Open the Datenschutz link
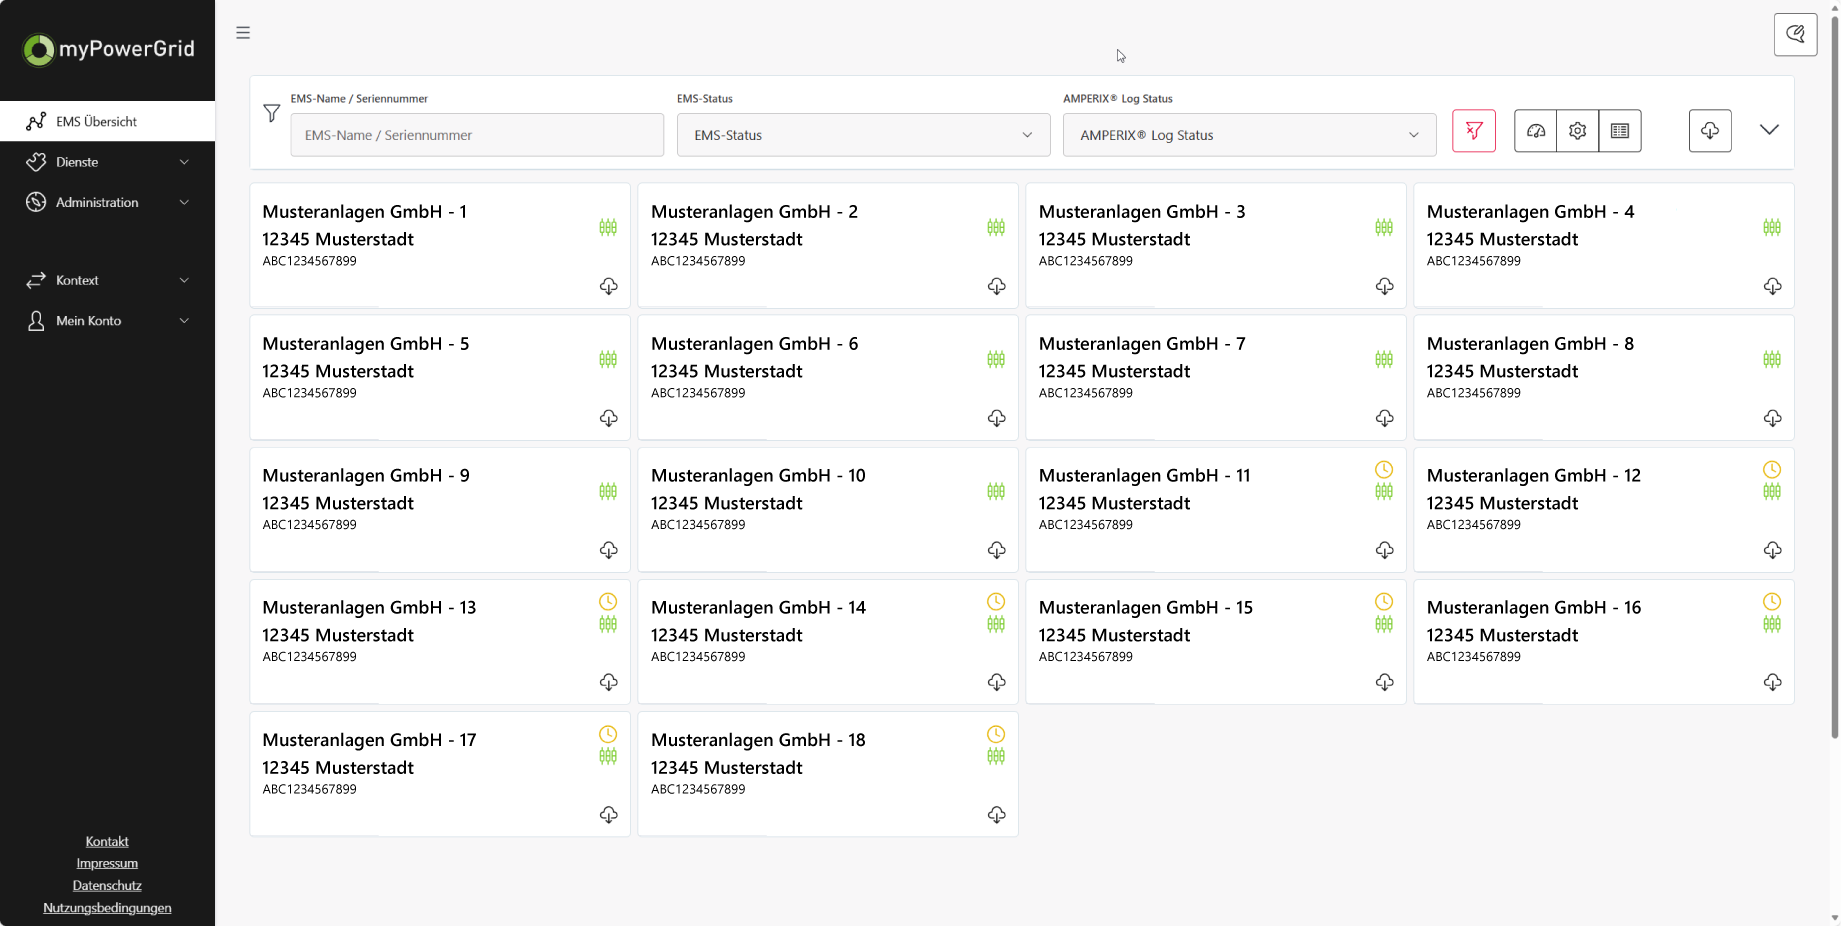Screen dimensions: 1841x926 click(x=107, y=886)
